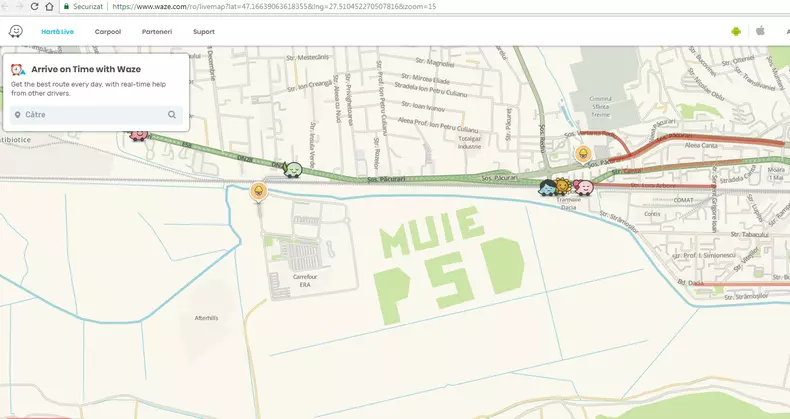Click the Str. Mesteacăniș street label

pyautogui.click(x=307, y=57)
